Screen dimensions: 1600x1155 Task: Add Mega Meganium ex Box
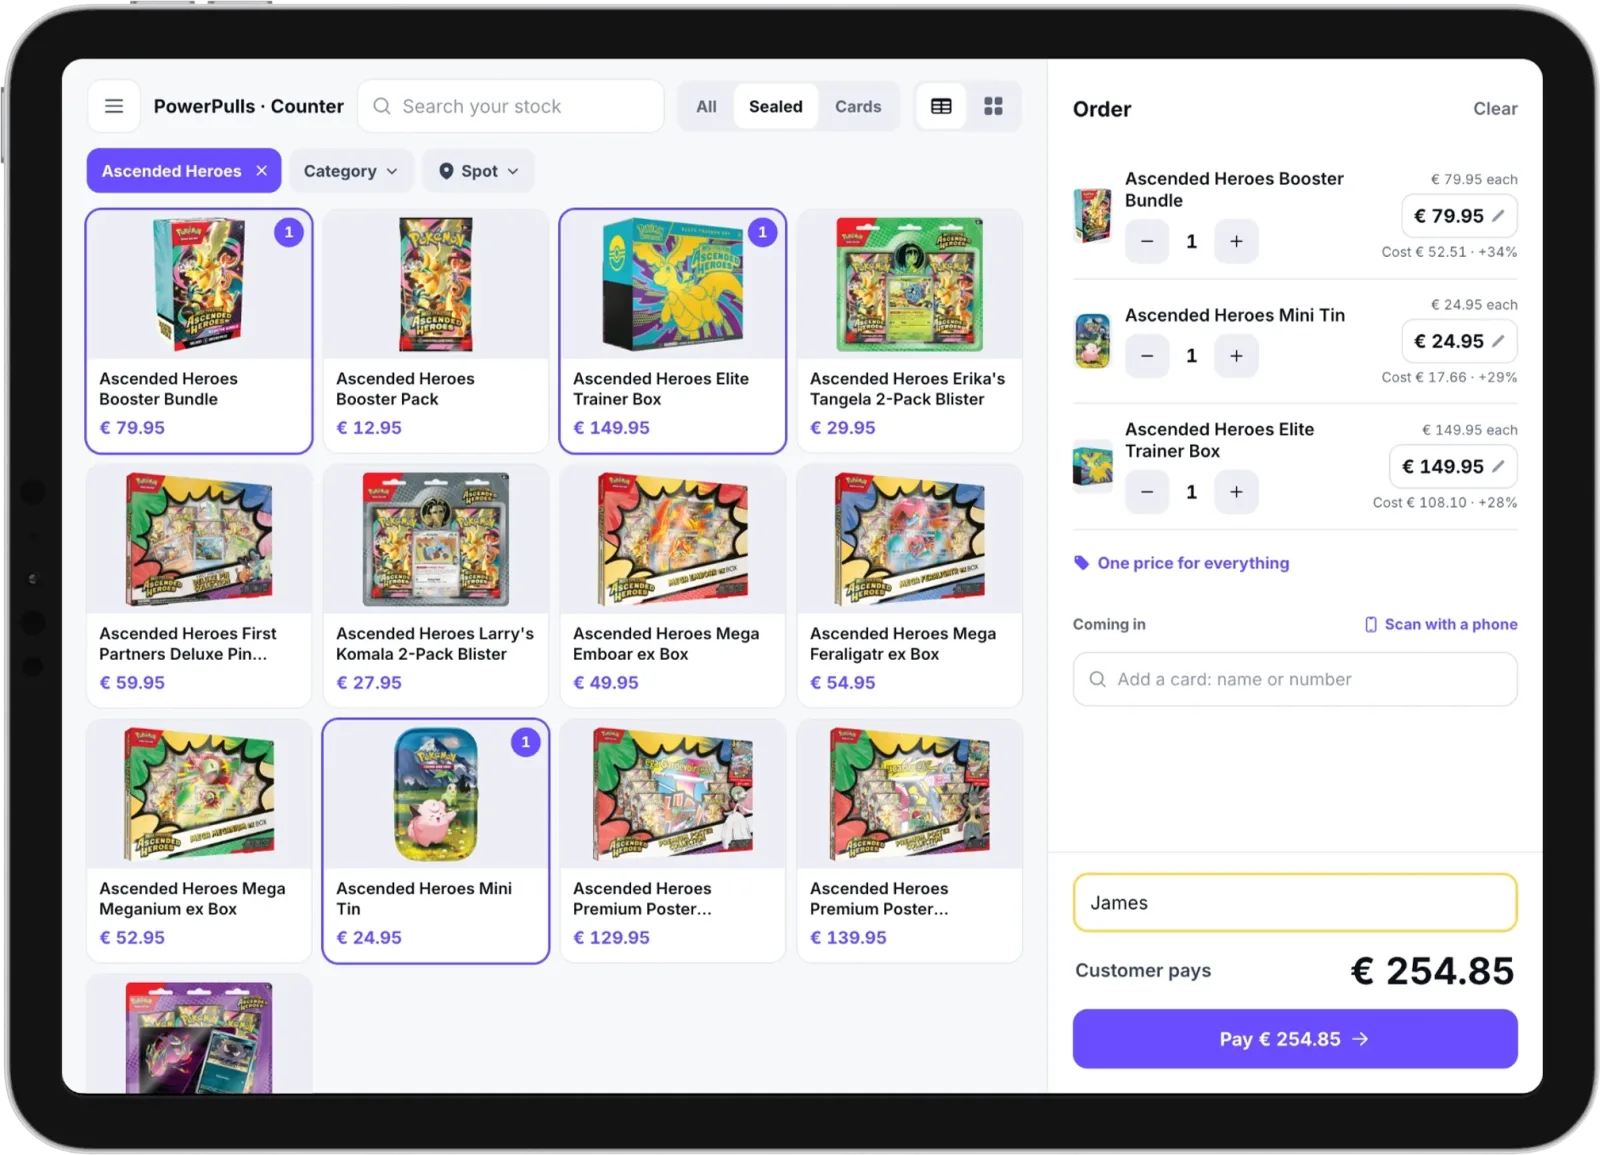tap(199, 841)
